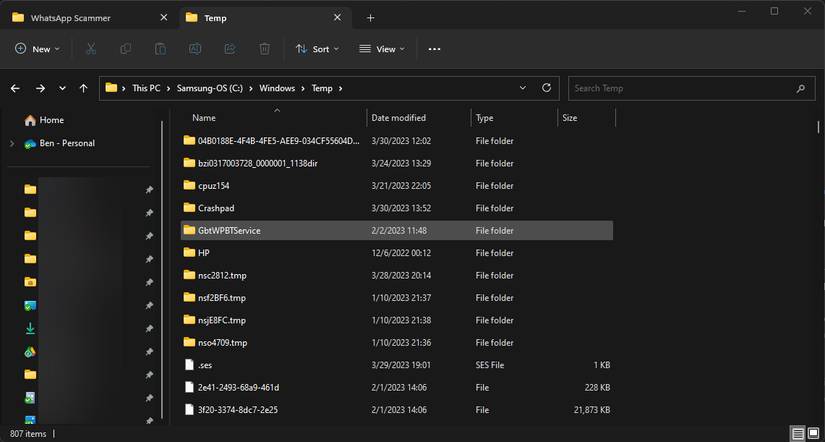This screenshot has width=825, height=442.
Task: Open the View dropdown menu
Action: pos(382,48)
